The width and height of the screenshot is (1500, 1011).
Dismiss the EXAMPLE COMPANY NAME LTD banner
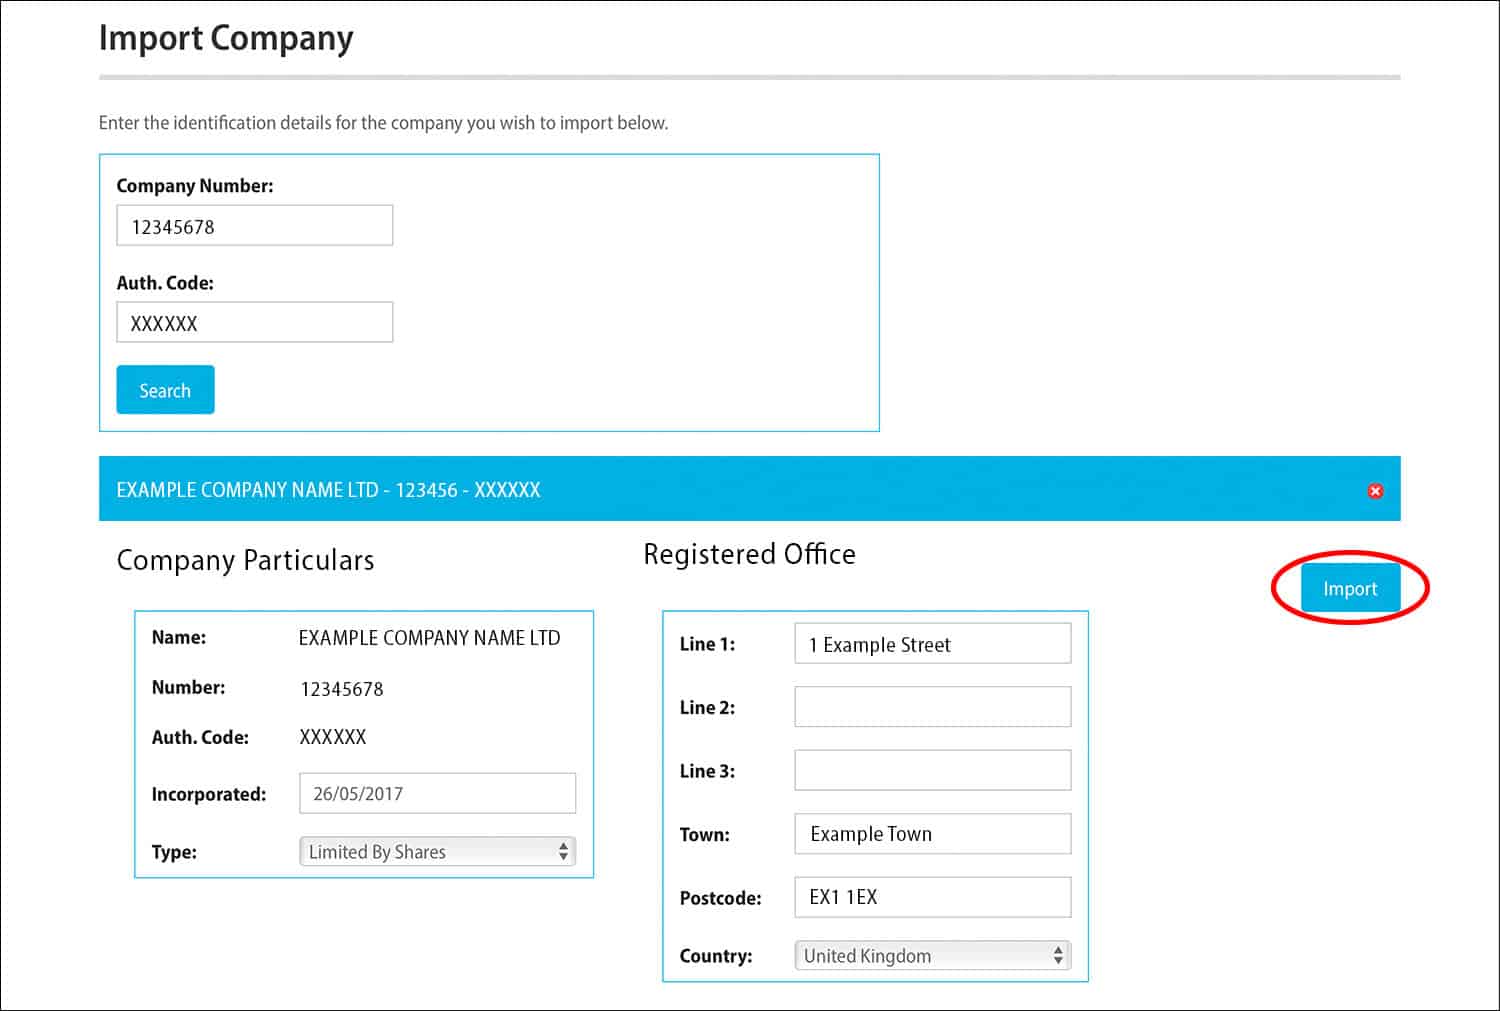[x=1376, y=490]
